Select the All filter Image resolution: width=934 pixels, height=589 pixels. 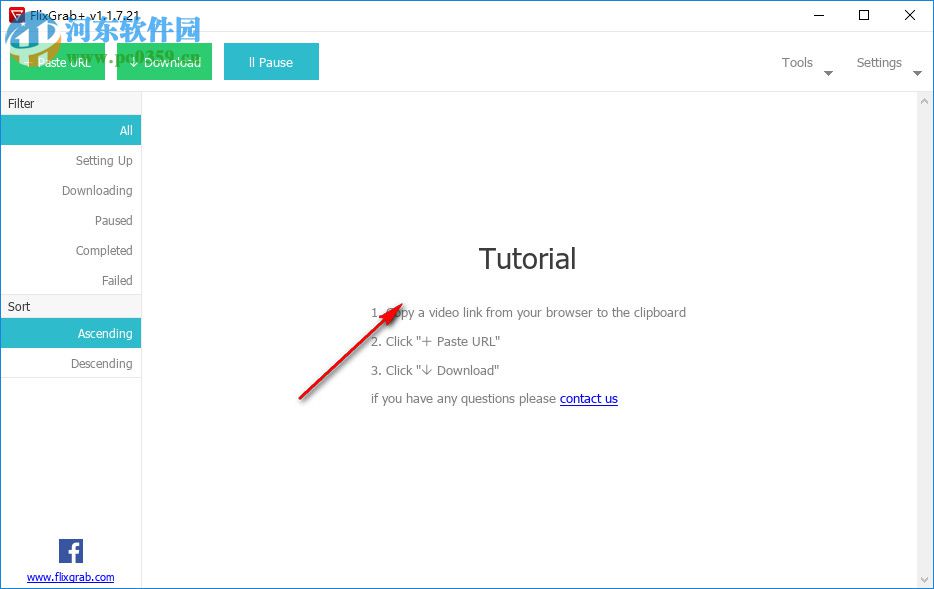click(71, 130)
